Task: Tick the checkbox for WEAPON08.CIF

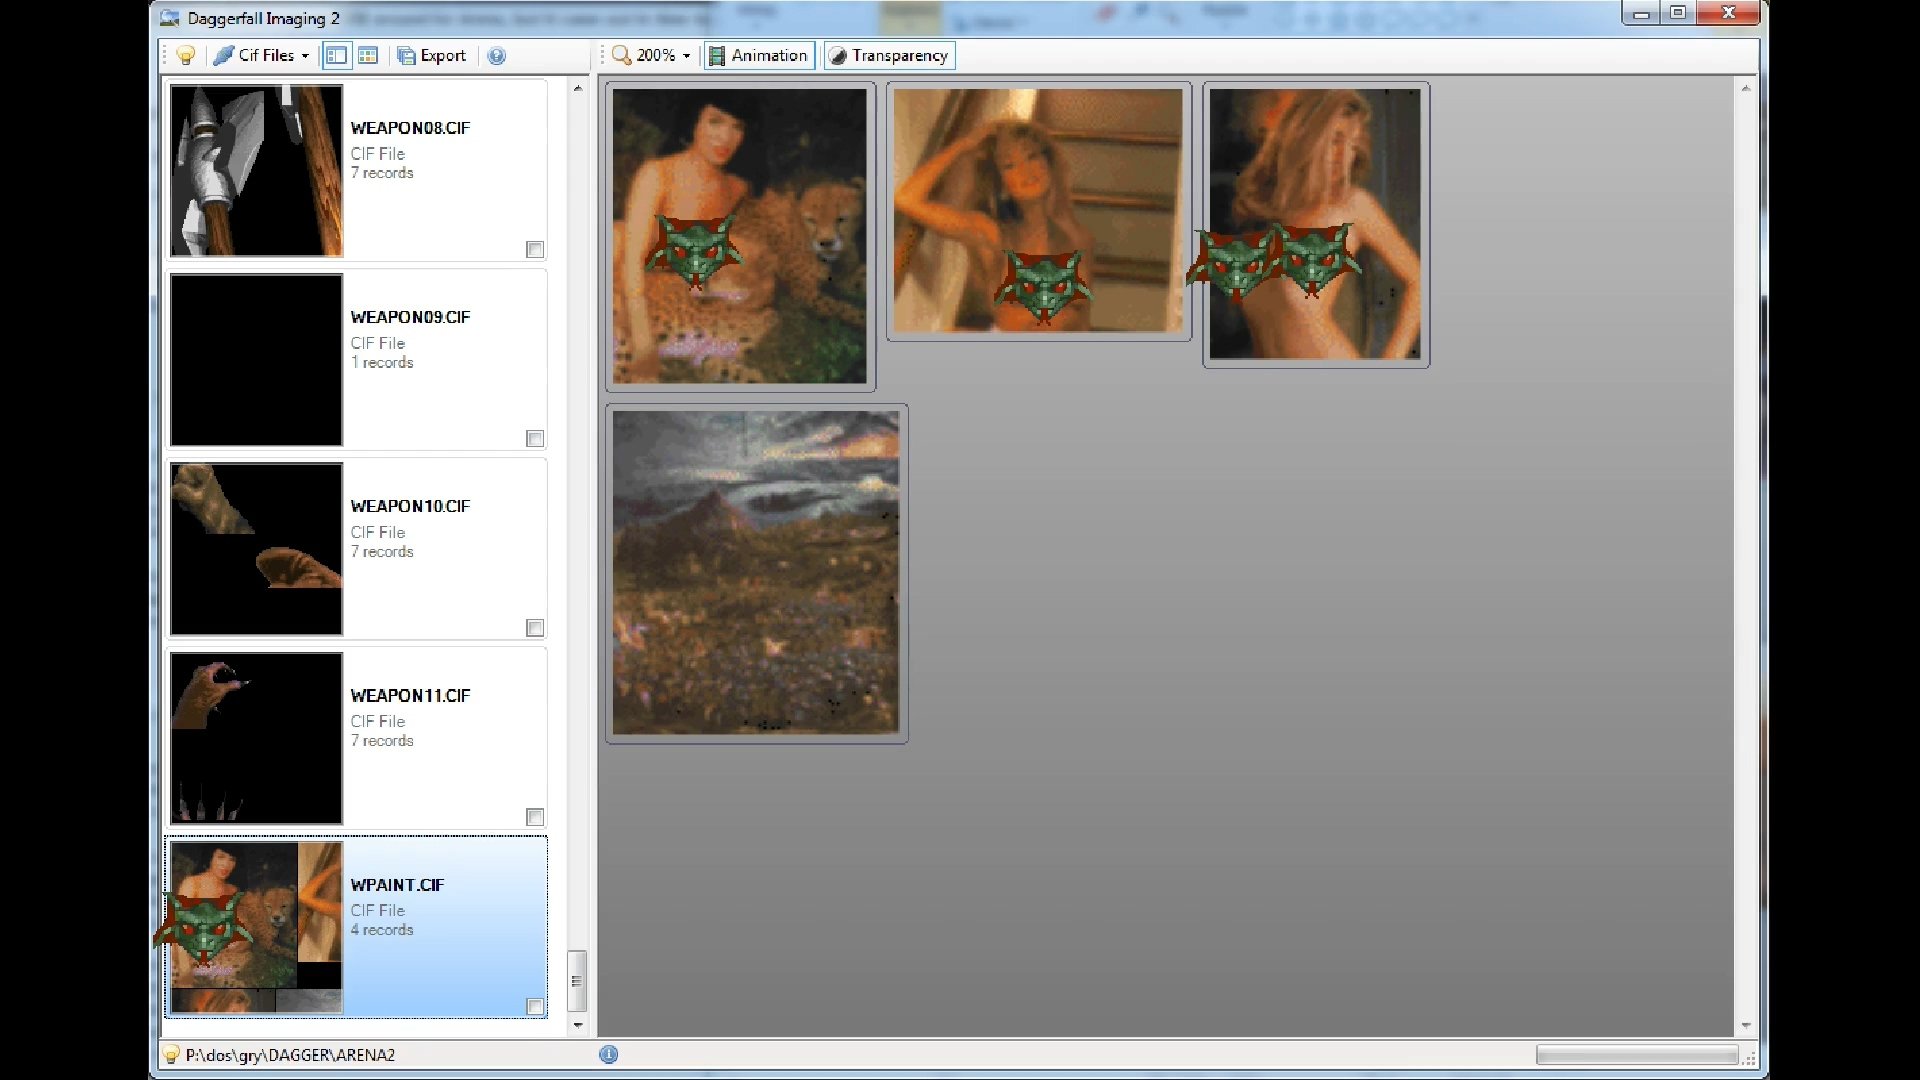Action: 535,249
